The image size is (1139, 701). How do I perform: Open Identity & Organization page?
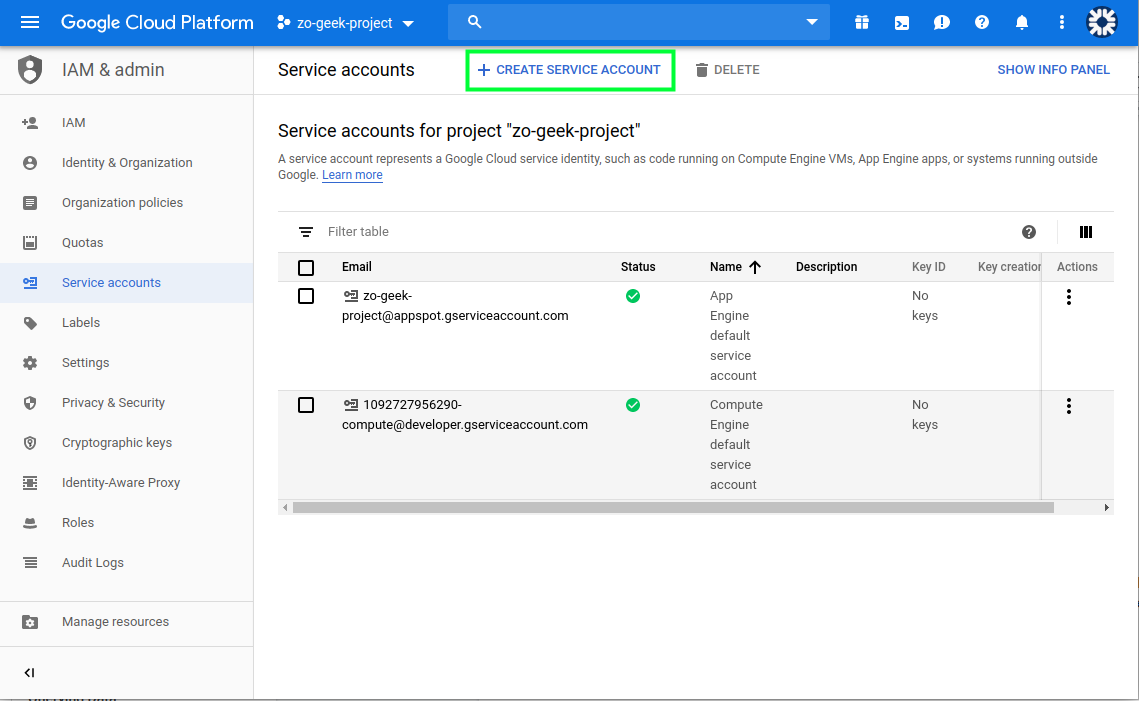(126, 163)
